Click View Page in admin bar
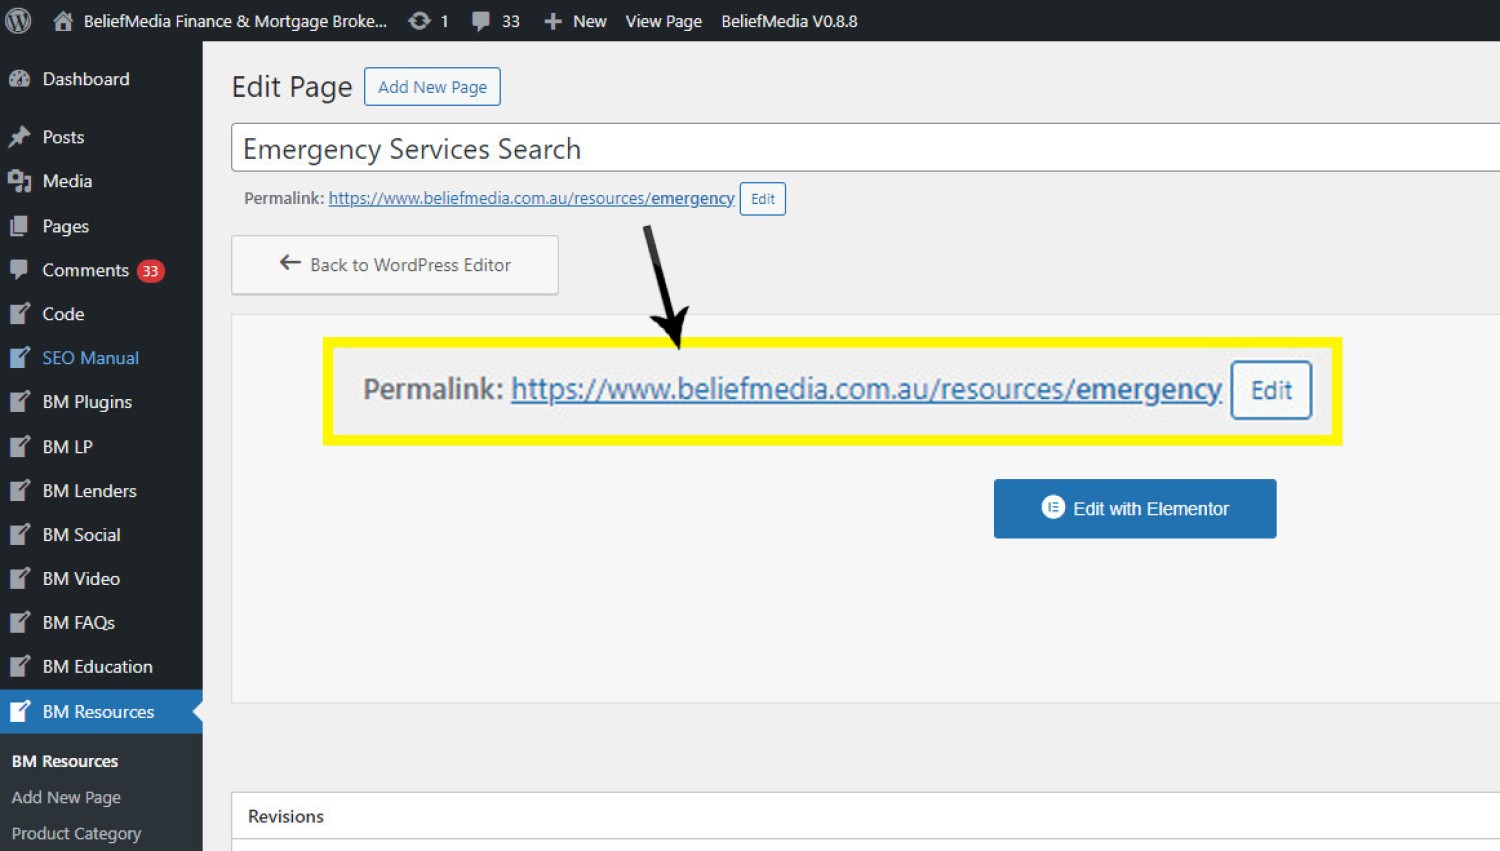1500x851 pixels. 663,21
